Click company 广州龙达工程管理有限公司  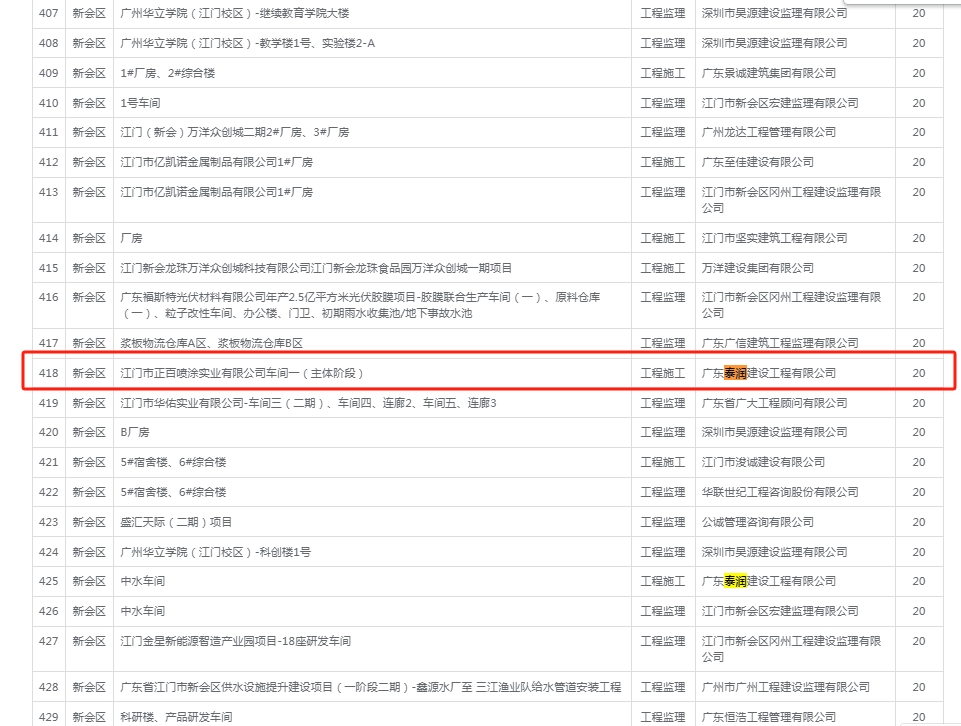pos(769,132)
